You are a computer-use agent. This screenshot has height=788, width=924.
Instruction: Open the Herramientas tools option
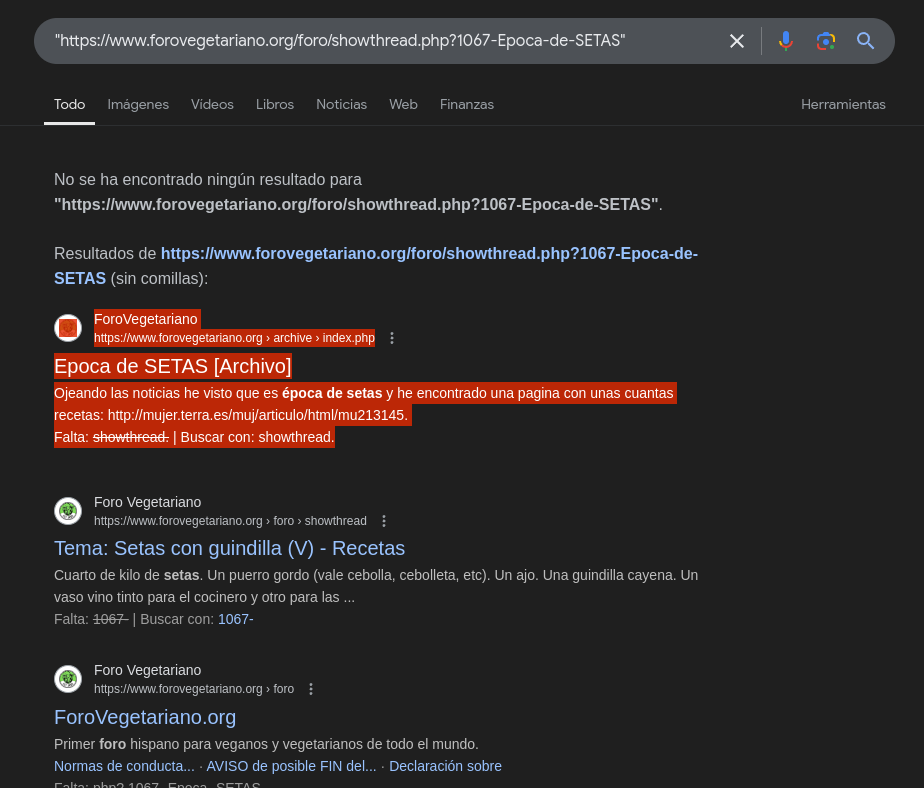[843, 104]
